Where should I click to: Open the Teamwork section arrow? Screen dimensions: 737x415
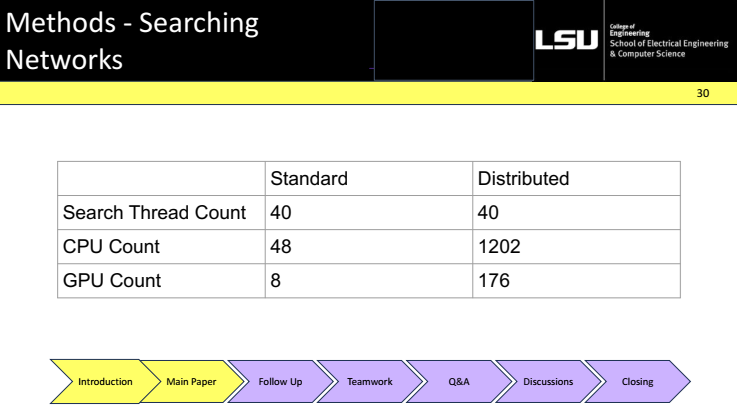[369, 381]
